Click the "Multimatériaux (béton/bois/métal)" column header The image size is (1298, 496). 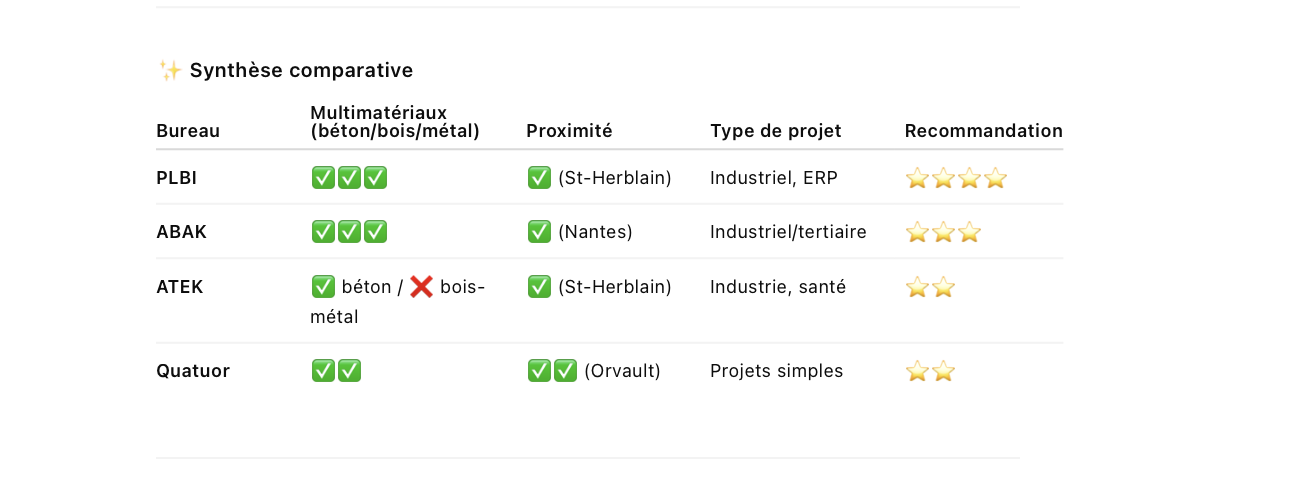pyautogui.click(x=394, y=122)
